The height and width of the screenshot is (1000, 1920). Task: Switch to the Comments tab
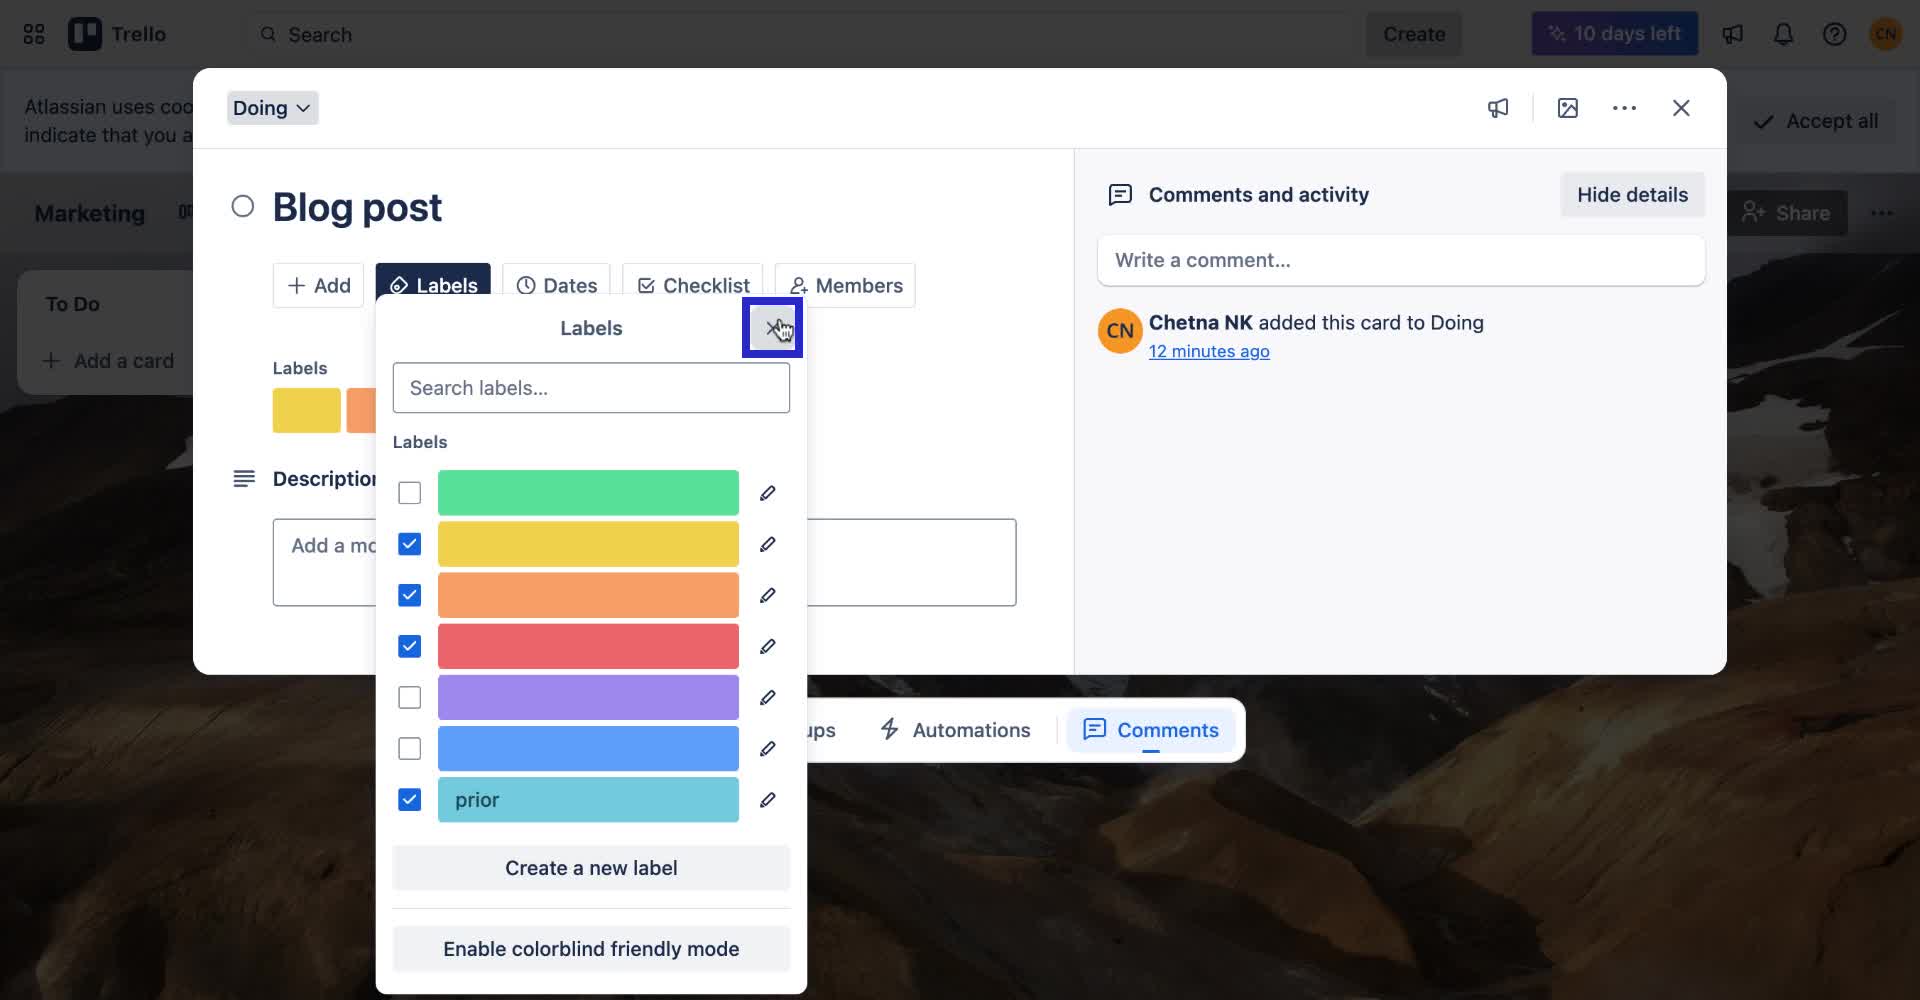(x=1150, y=730)
